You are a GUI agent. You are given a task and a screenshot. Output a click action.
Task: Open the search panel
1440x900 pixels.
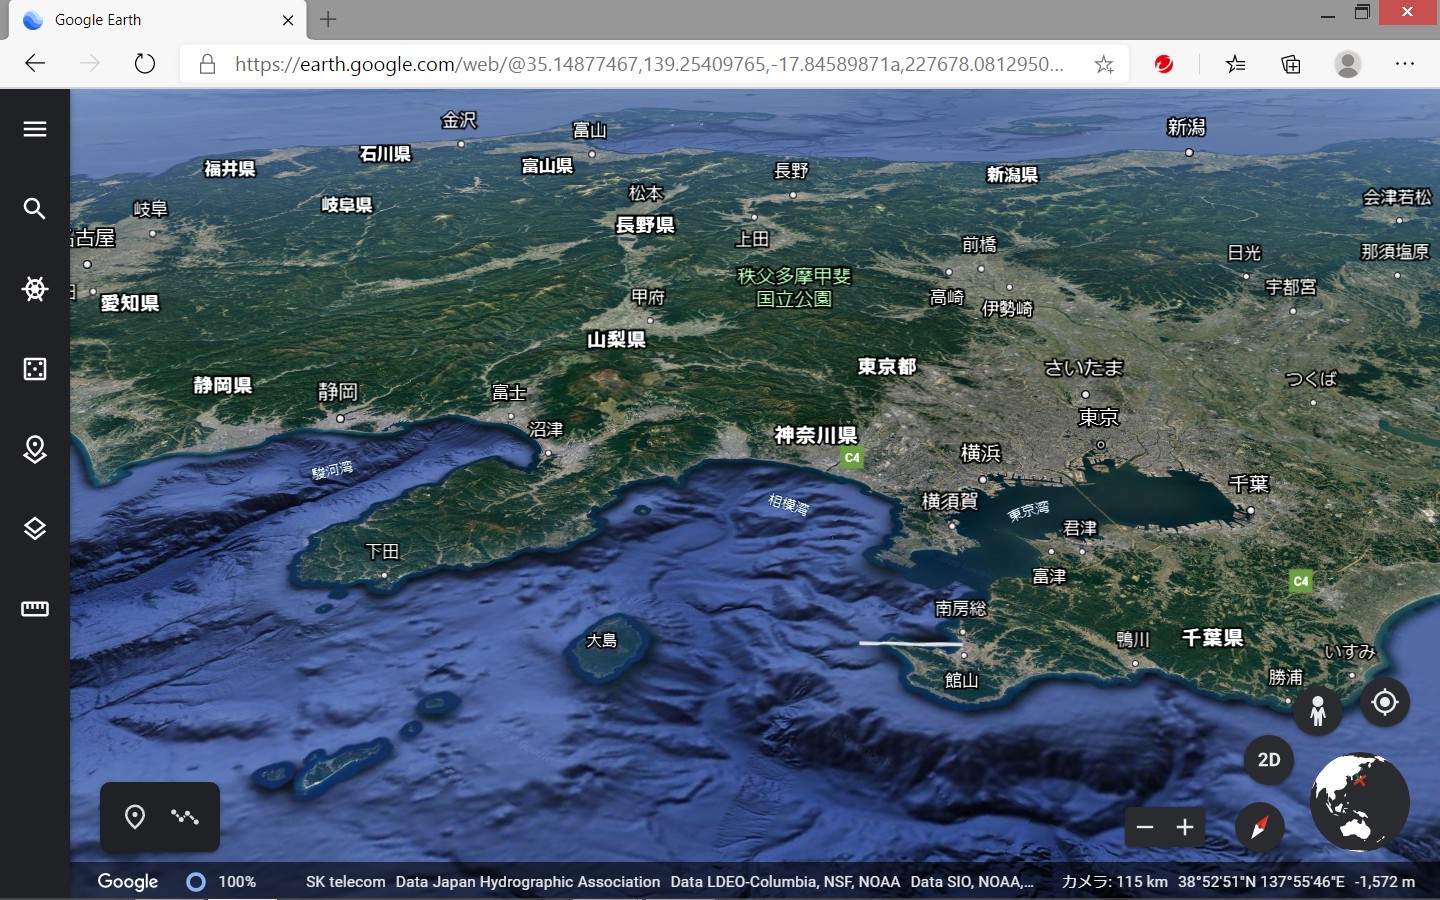[34, 209]
